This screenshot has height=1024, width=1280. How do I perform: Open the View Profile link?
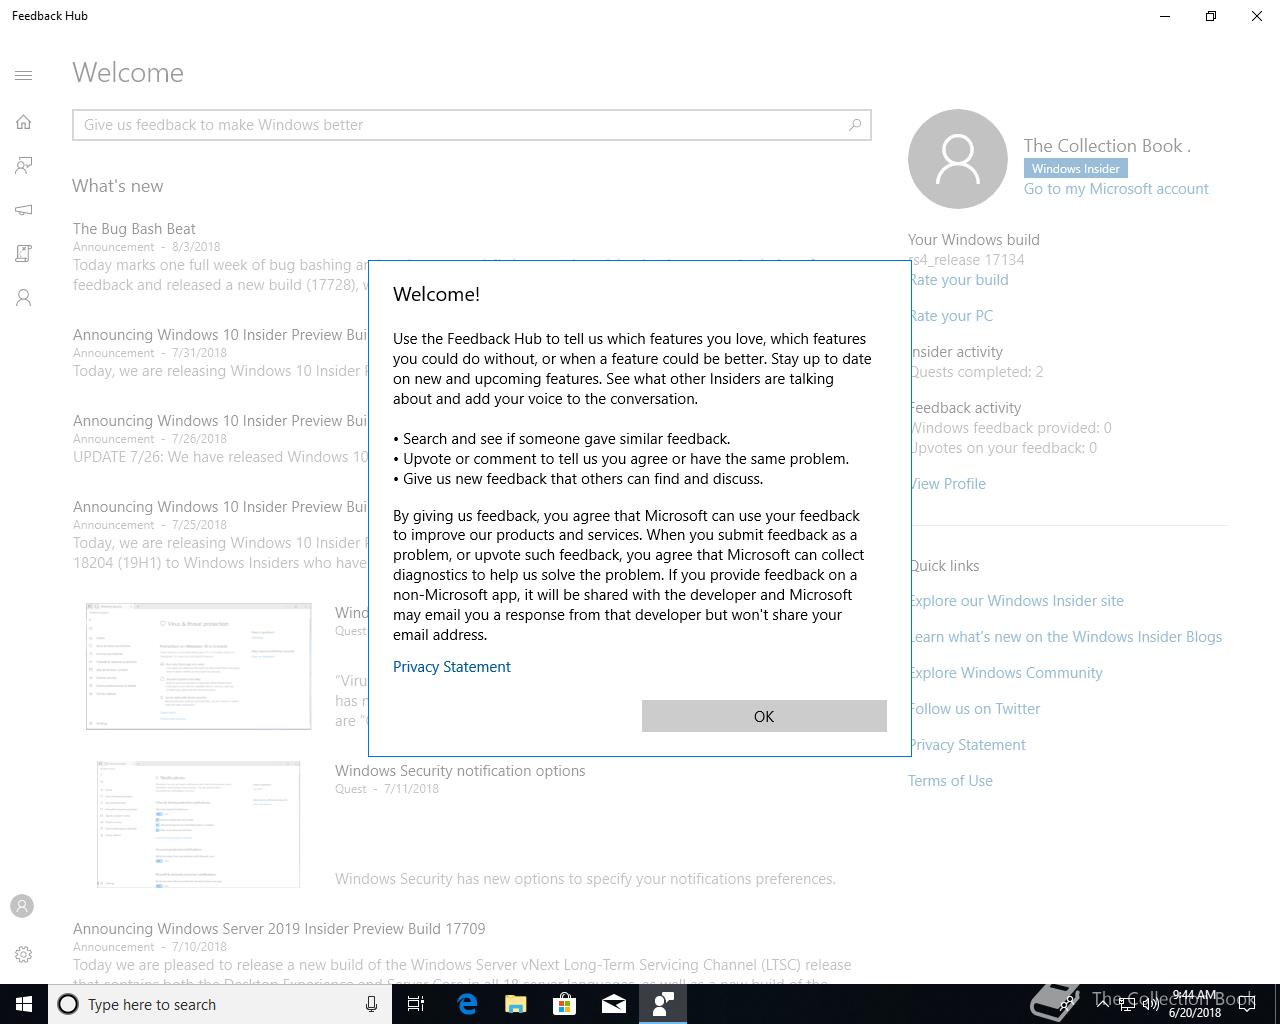click(x=948, y=484)
